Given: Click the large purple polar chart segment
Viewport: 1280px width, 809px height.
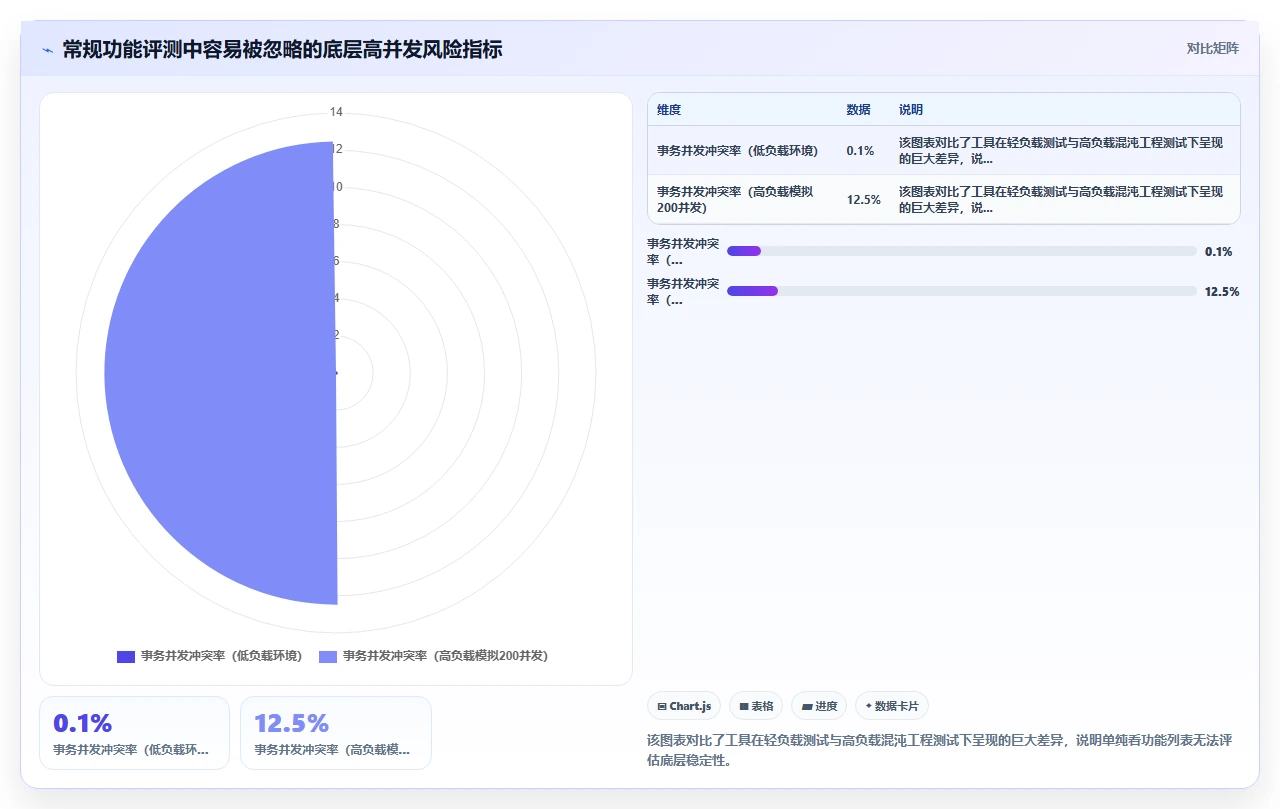Looking at the screenshot, I should click(220, 373).
